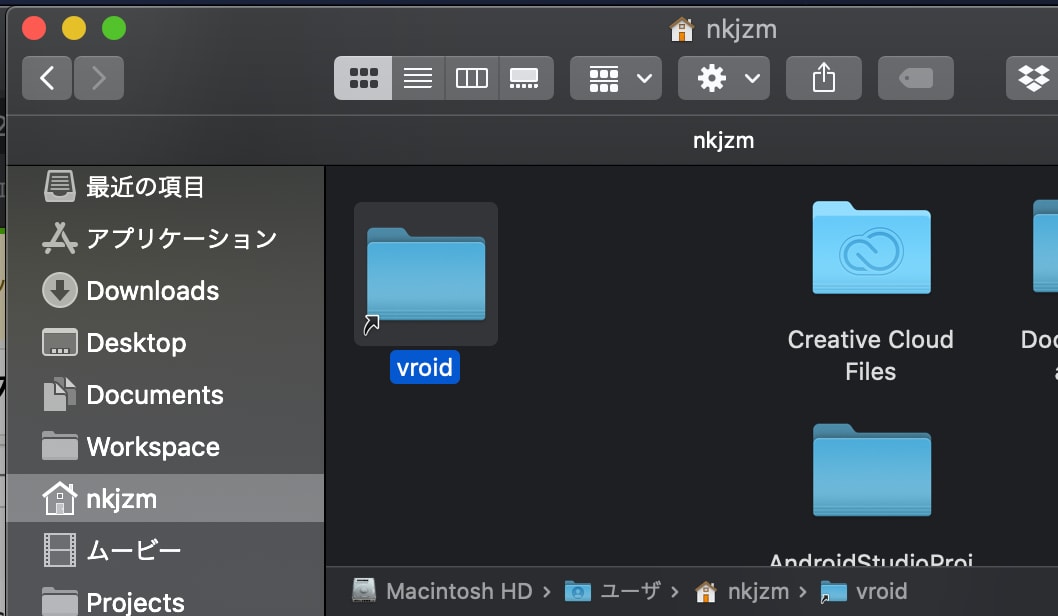The width and height of the screenshot is (1058, 616).
Task: Switch to column view in the toolbar
Action: pos(471,77)
